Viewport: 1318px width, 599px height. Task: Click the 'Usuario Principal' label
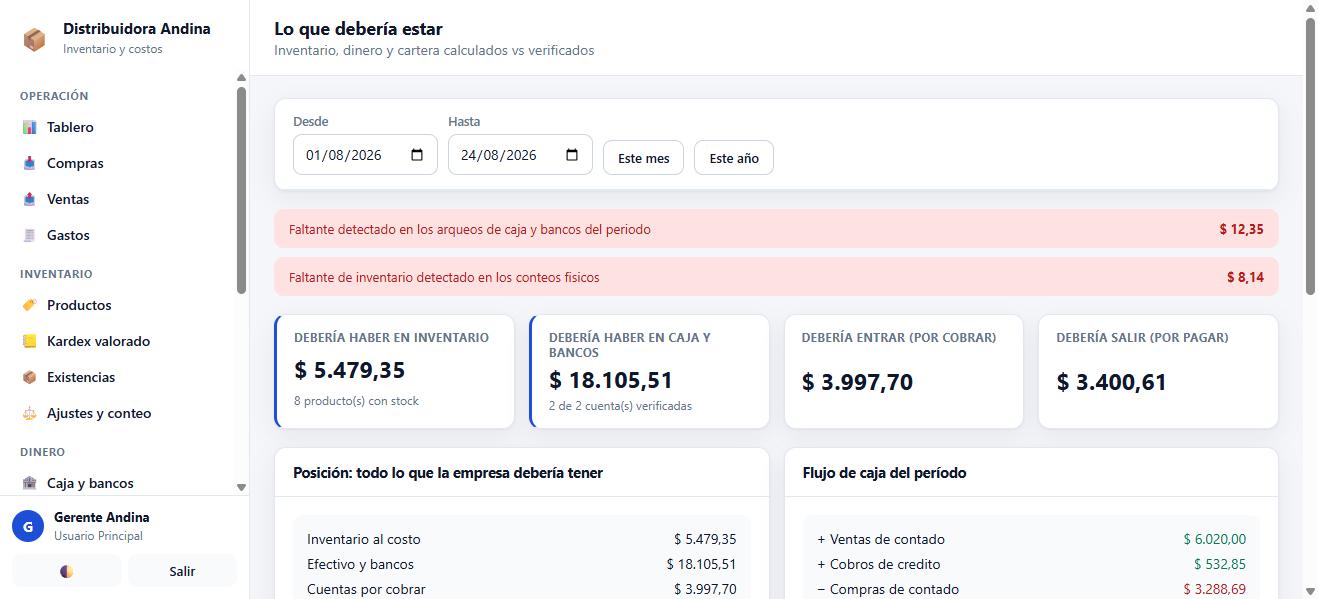pos(98,536)
